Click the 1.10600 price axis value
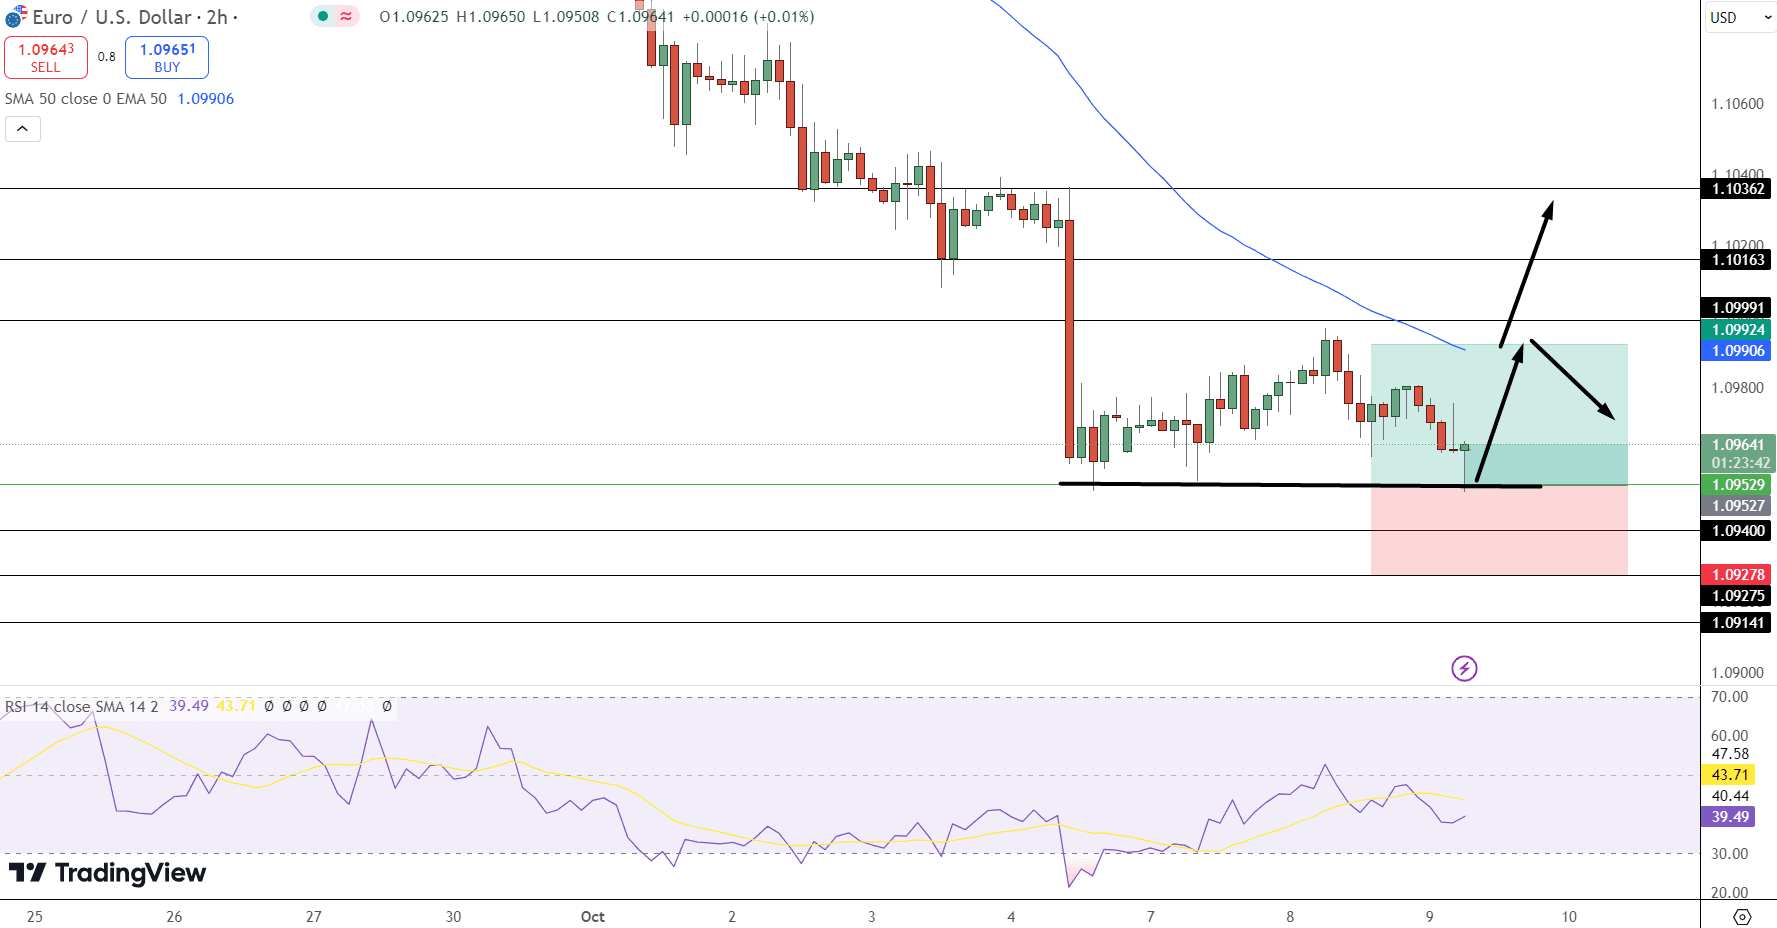 point(1738,104)
